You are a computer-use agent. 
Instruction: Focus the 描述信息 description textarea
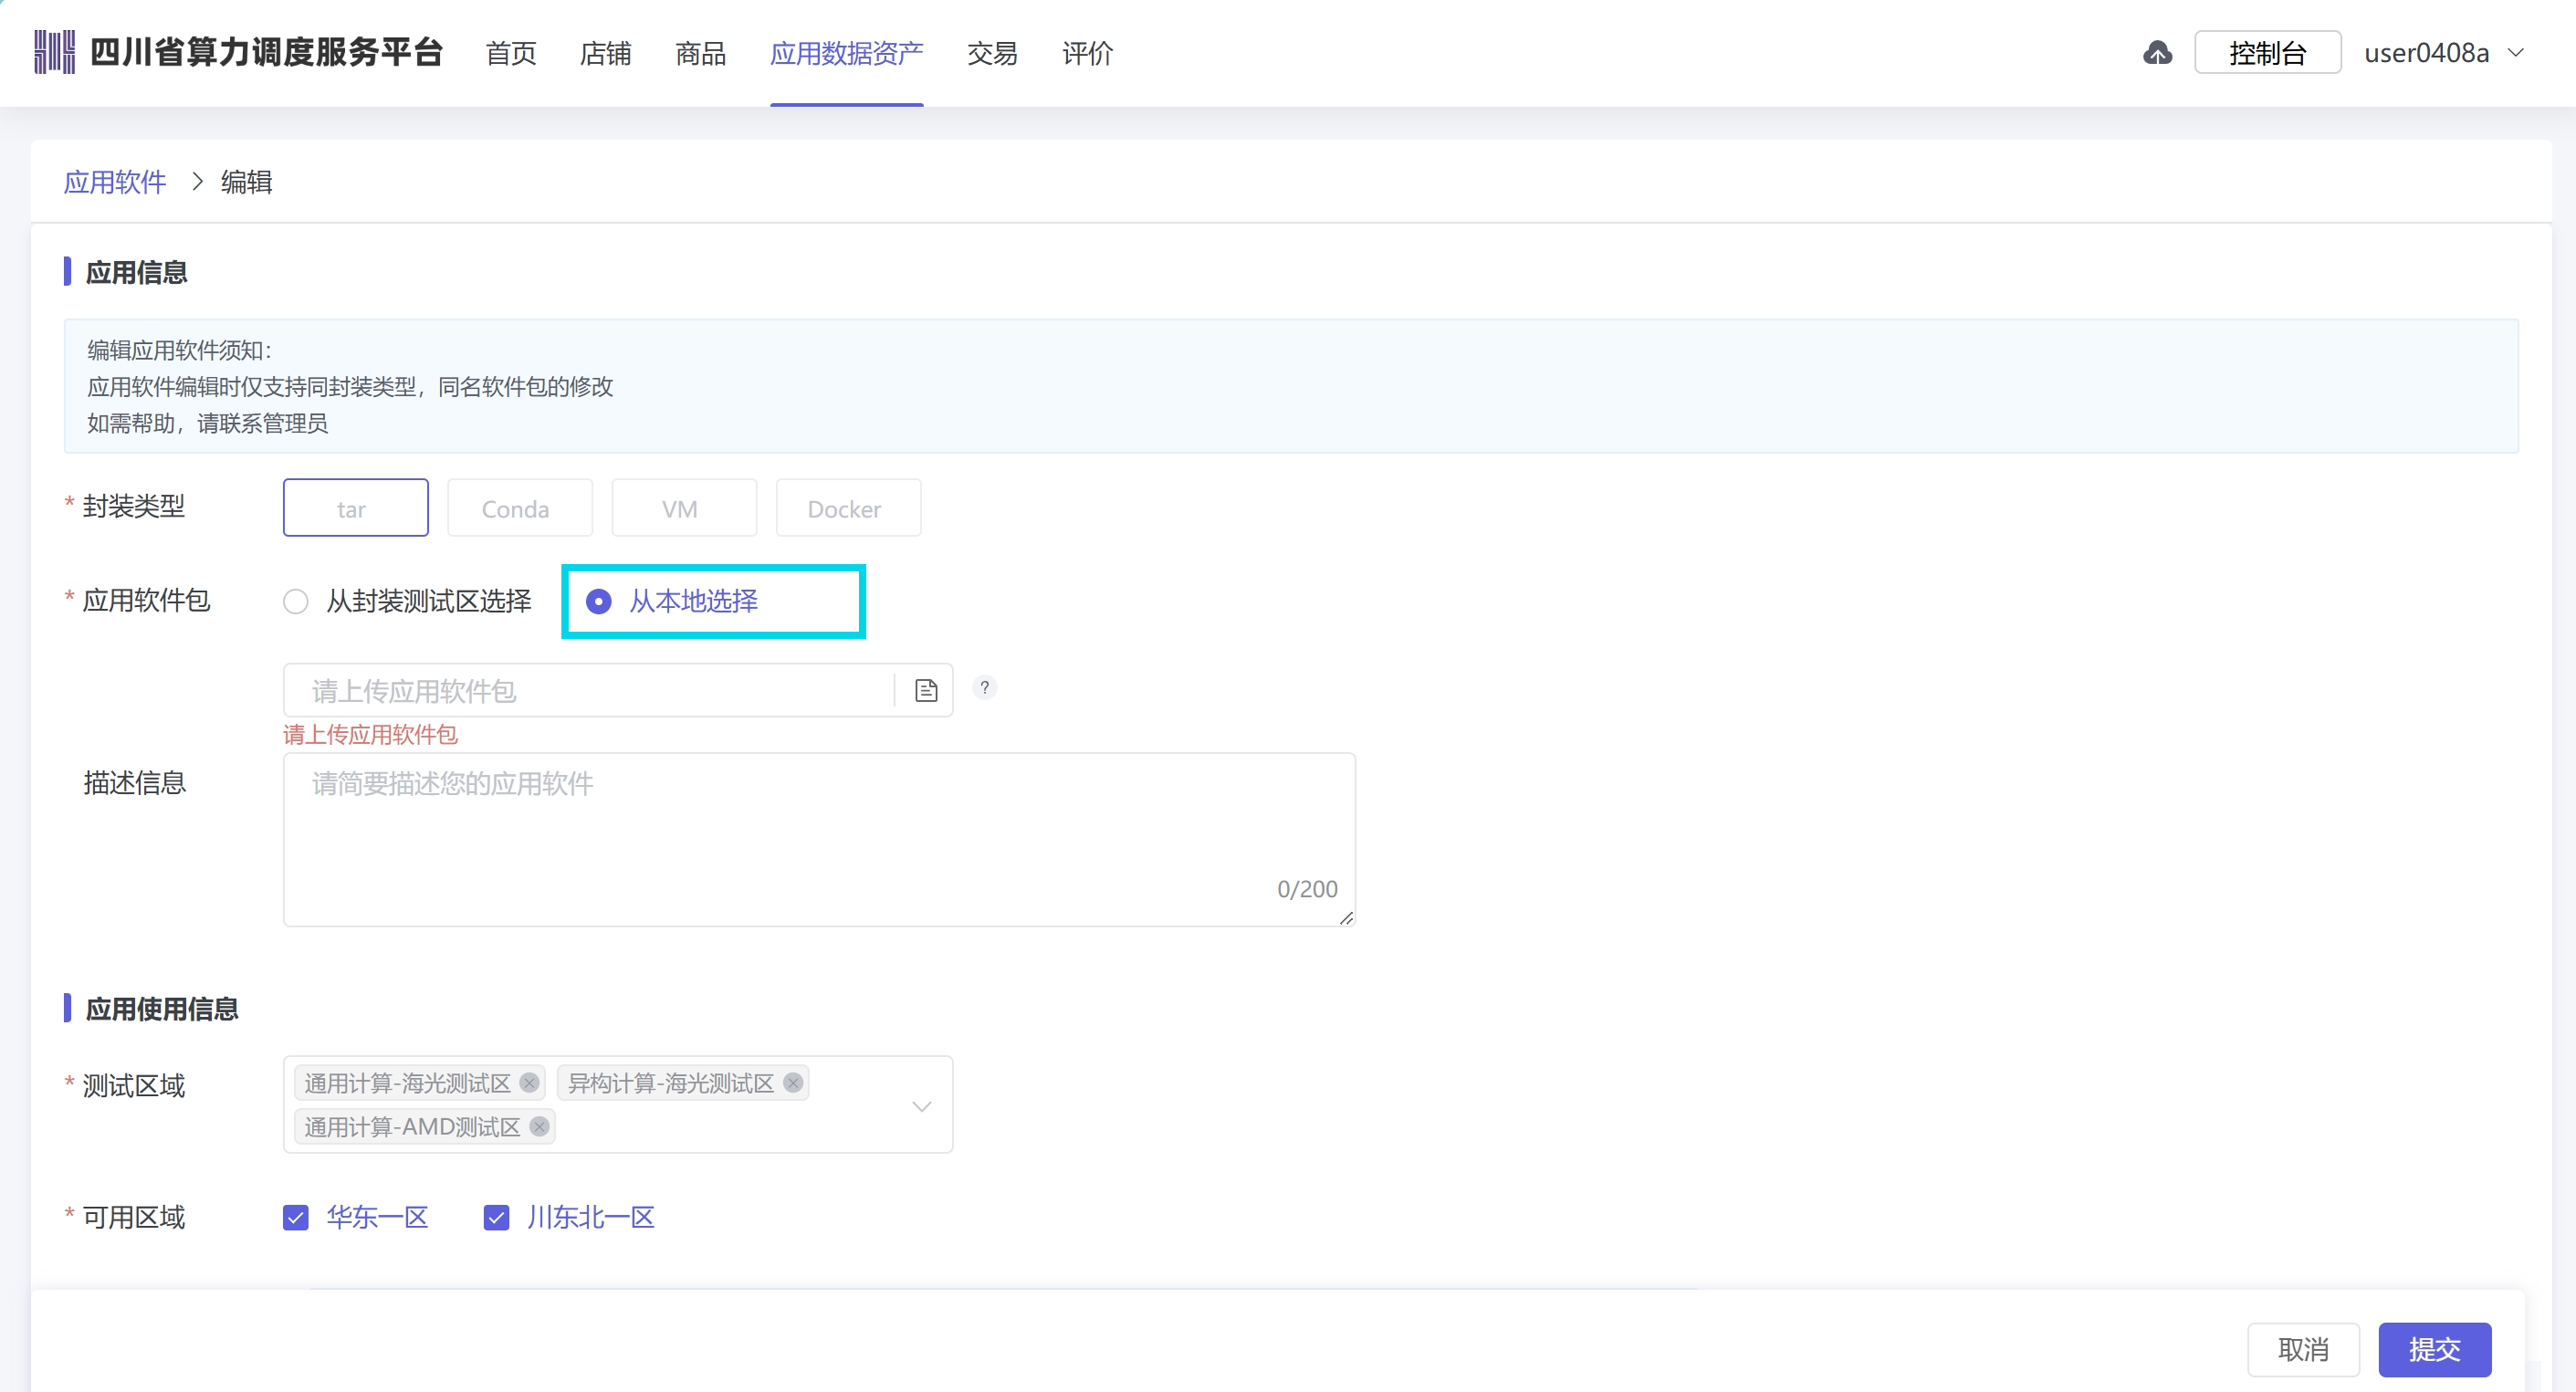(x=819, y=839)
